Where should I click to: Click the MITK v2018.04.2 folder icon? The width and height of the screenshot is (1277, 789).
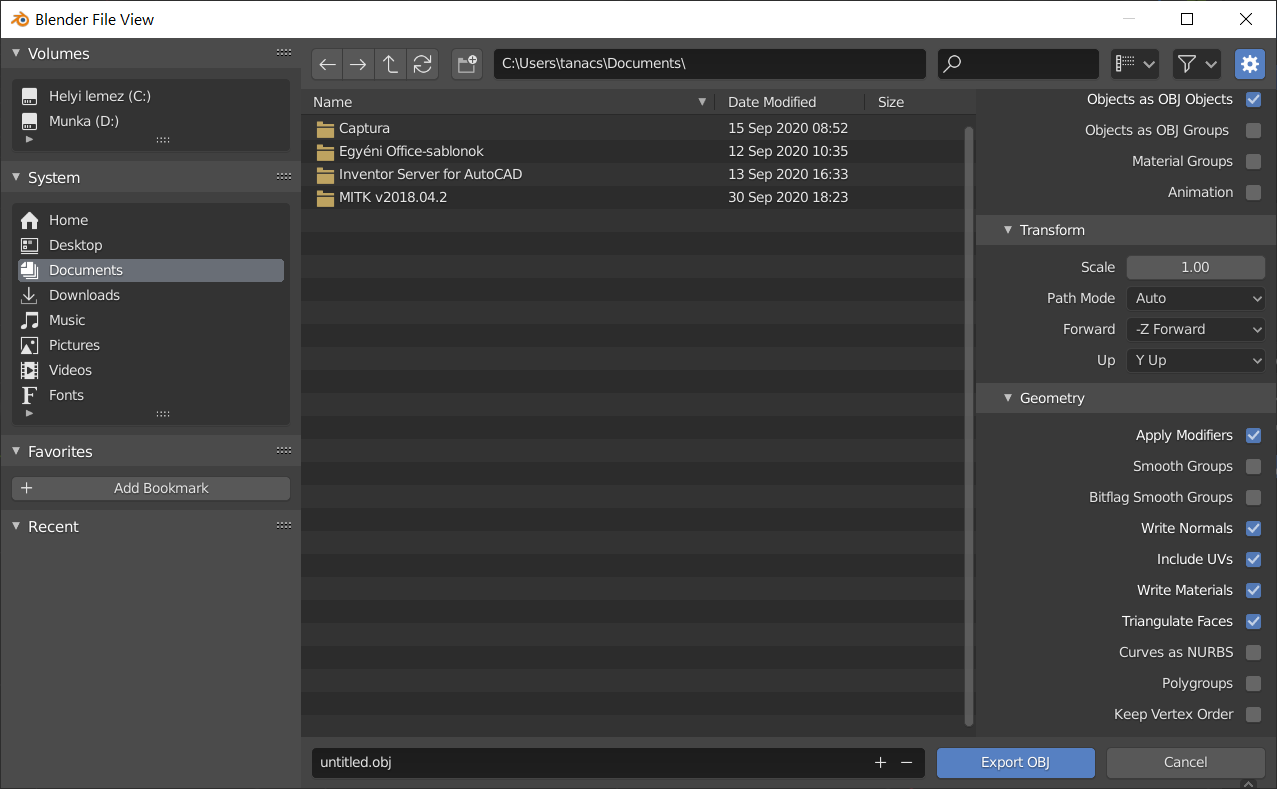pyautogui.click(x=325, y=198)
